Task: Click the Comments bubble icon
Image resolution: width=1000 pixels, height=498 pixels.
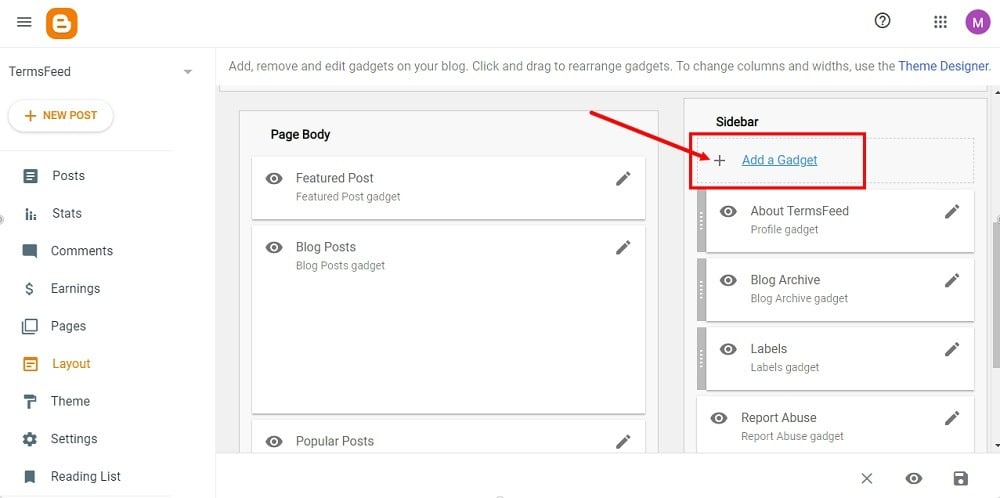Action: (30, 251)
